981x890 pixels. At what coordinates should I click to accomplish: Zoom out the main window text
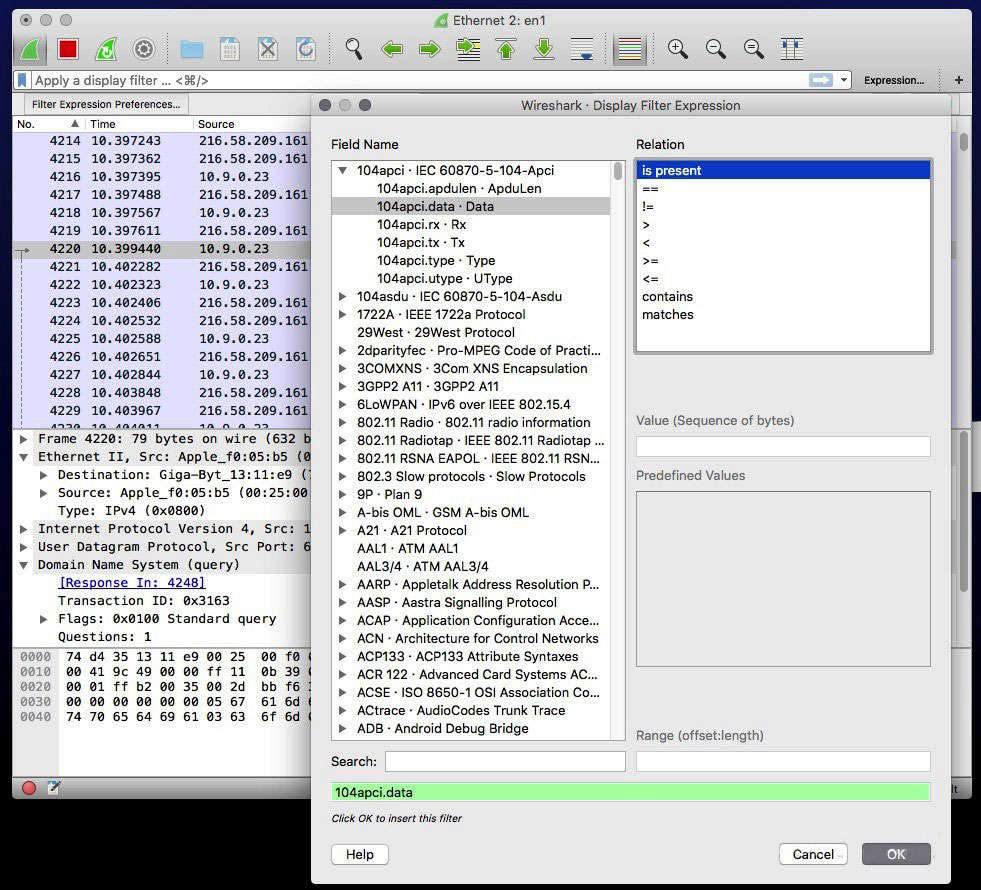tap(716, 49)
